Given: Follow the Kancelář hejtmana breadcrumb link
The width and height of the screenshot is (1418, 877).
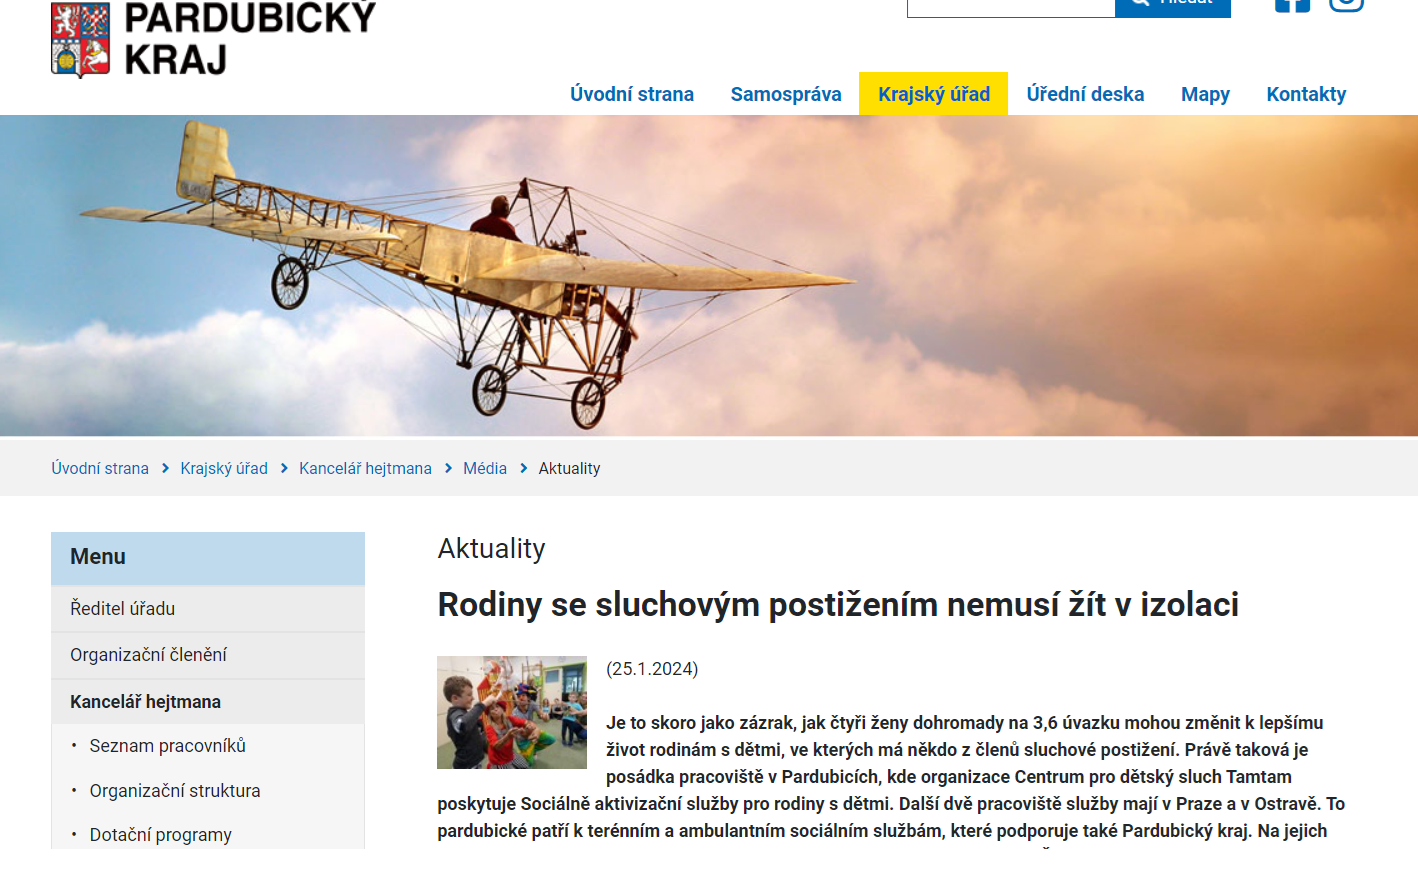Looking at the screenshot, I should tap(365, 468).
